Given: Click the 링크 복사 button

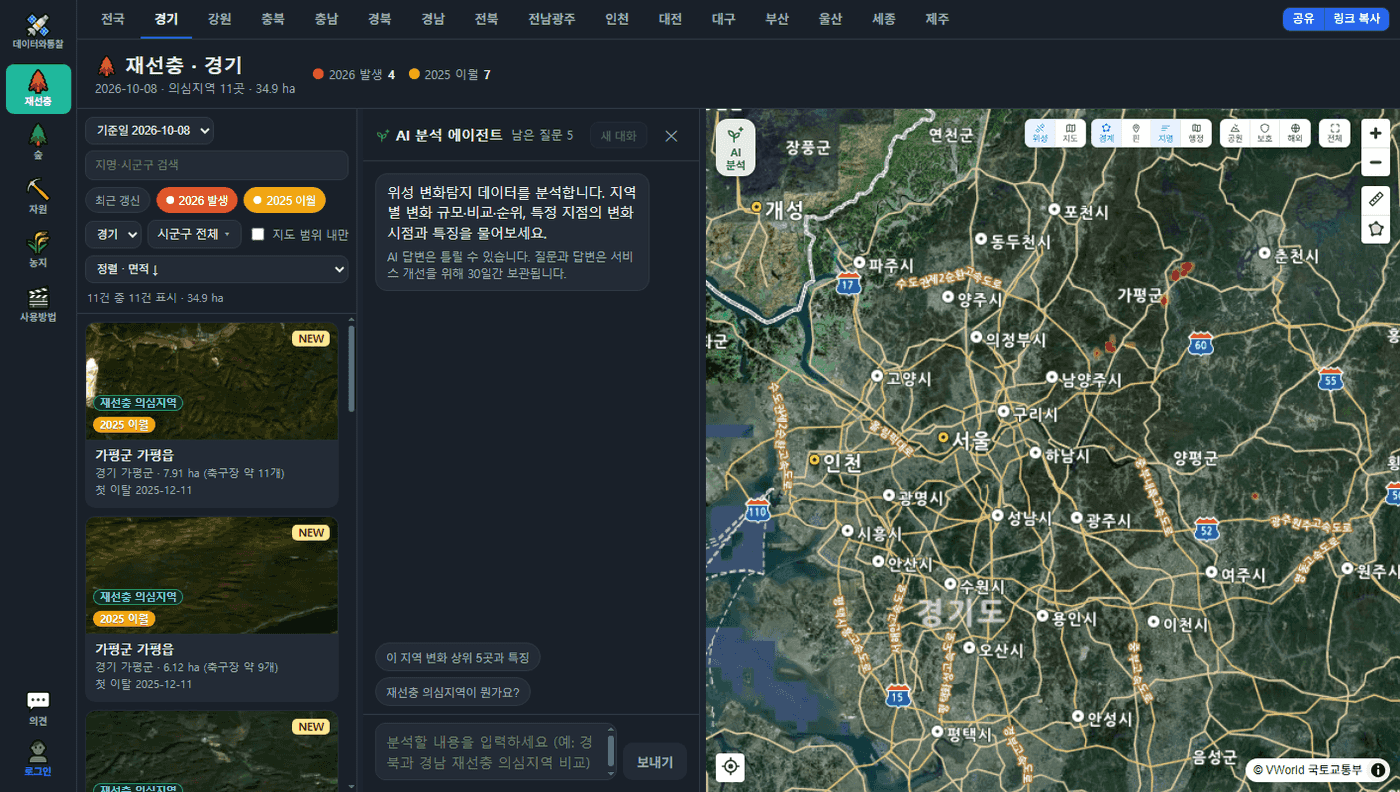Looking at the screenshot, I should [x=1356, y=19].
